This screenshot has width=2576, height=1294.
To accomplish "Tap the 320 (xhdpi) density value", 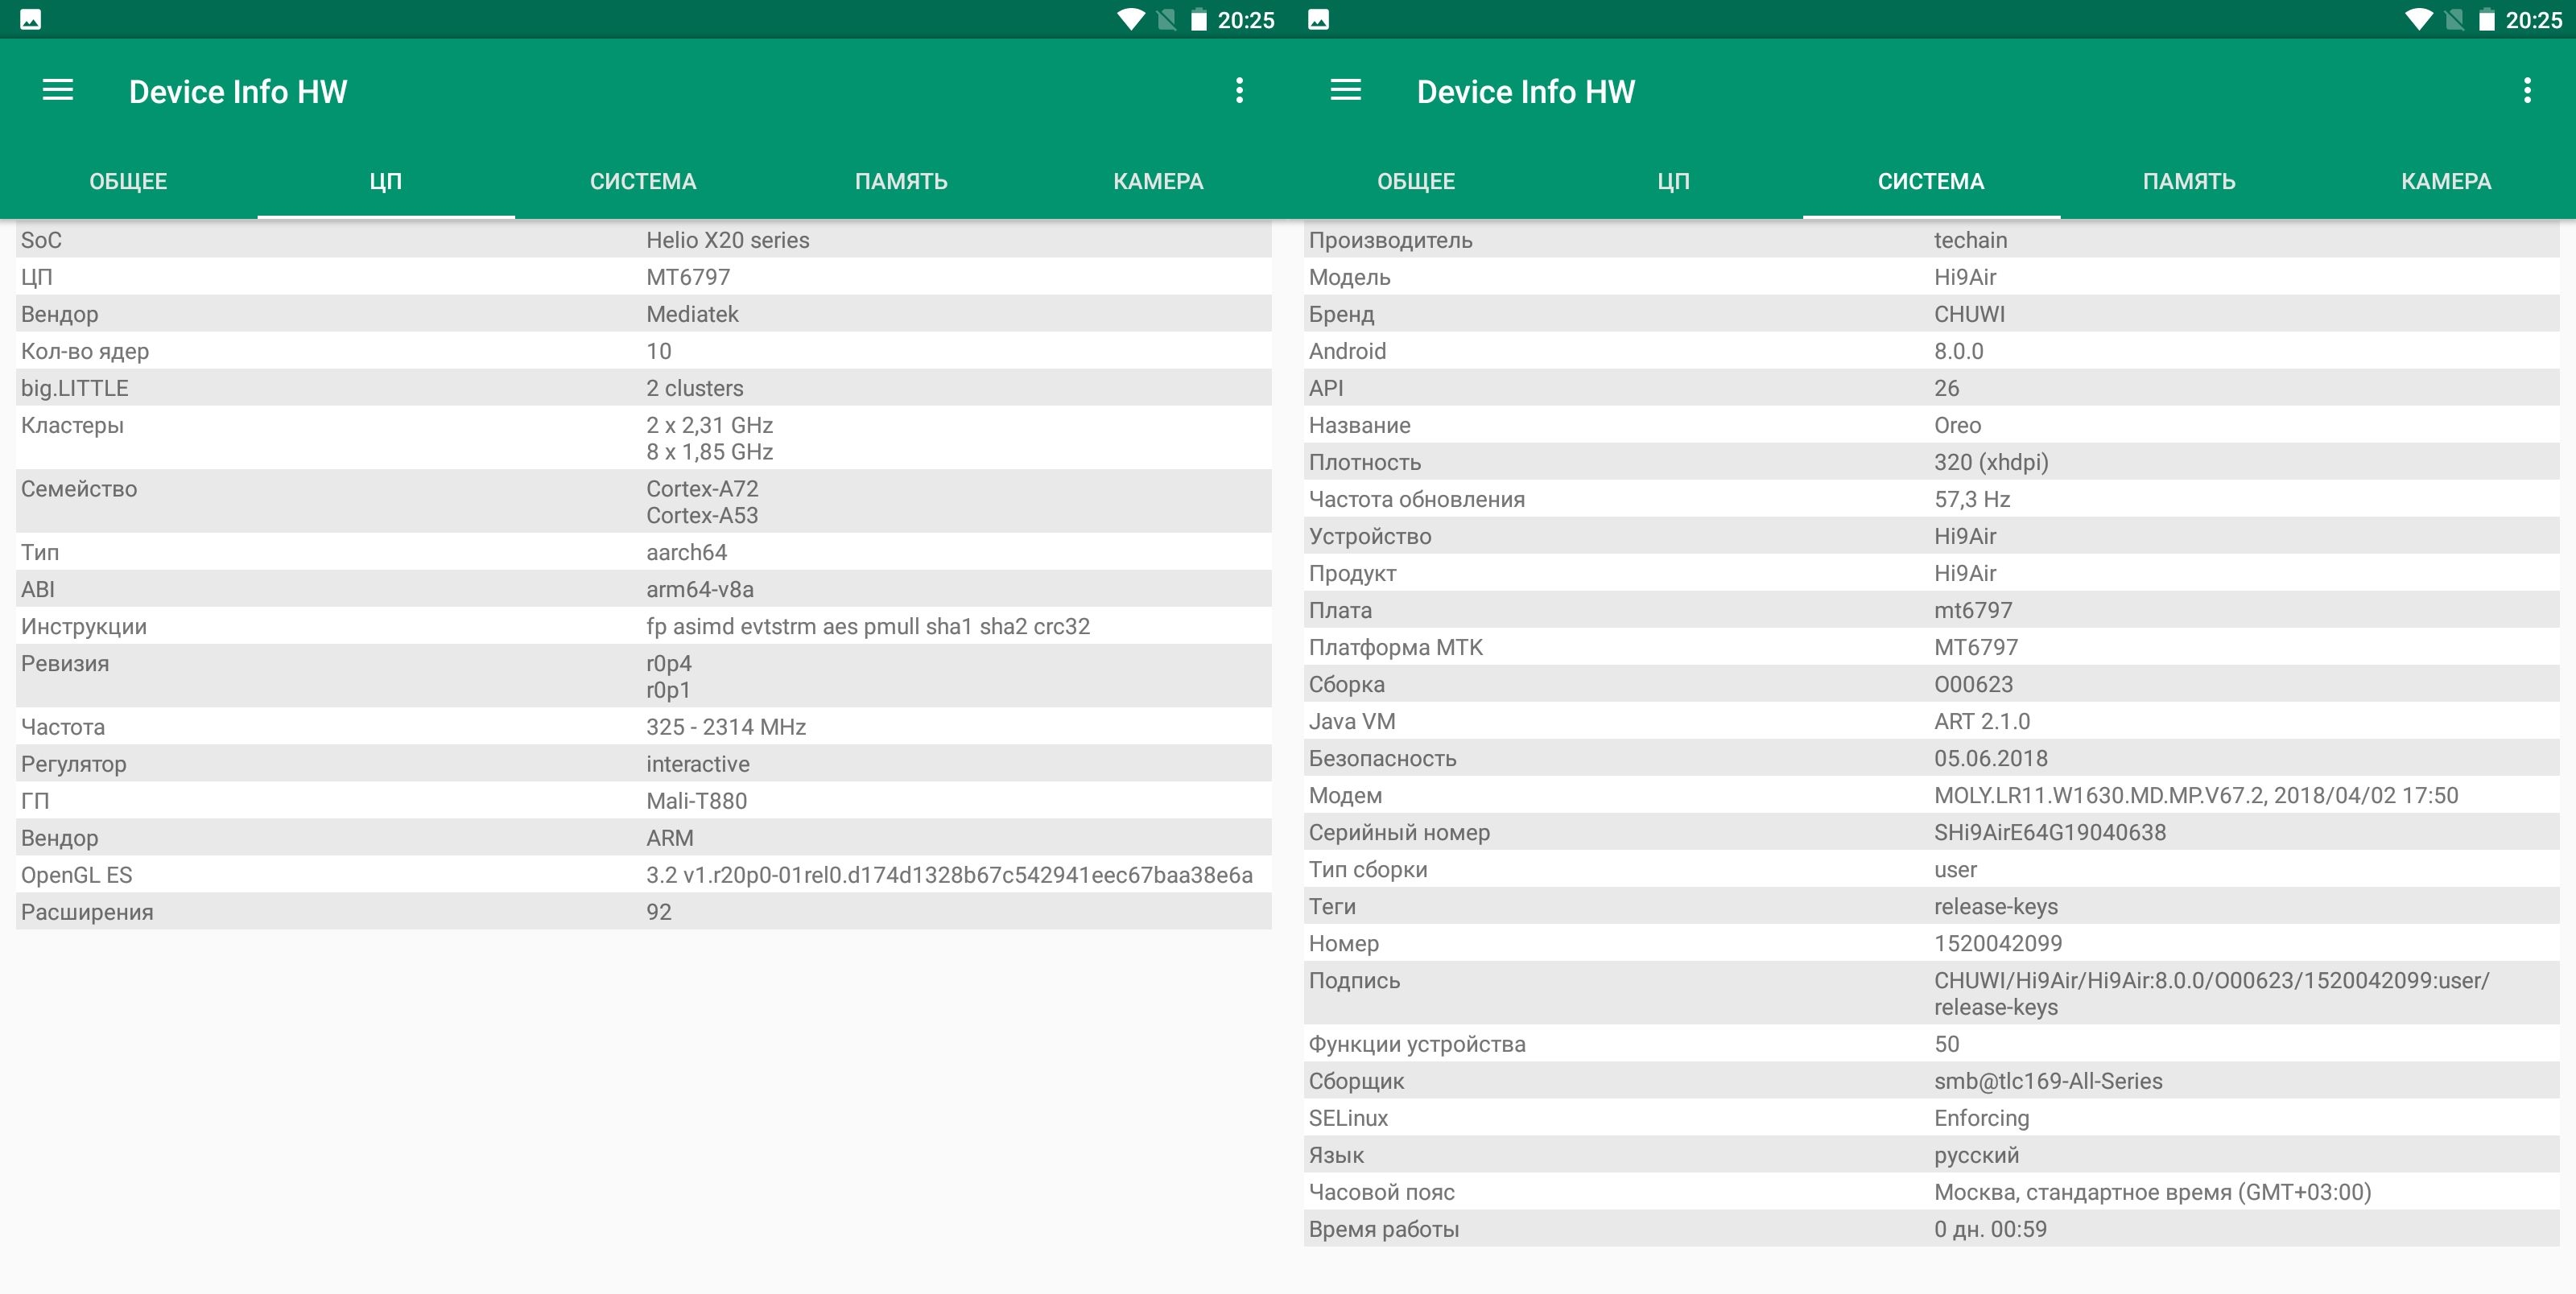I will point(1991,462).
